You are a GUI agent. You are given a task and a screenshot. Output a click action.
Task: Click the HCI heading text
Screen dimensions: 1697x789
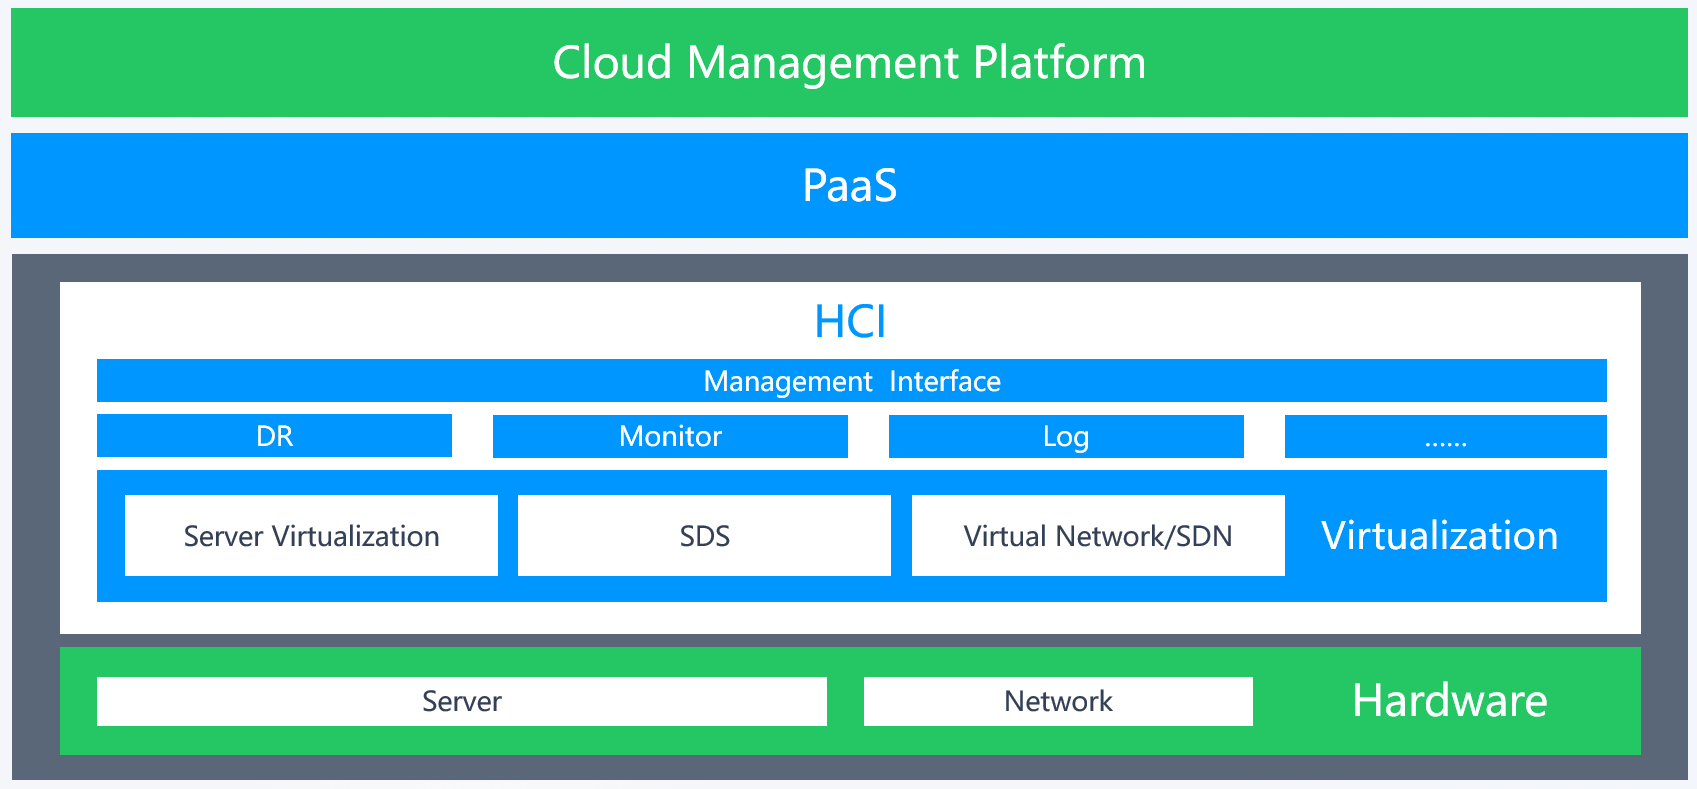pyautogui.click(x=850, y=321)
